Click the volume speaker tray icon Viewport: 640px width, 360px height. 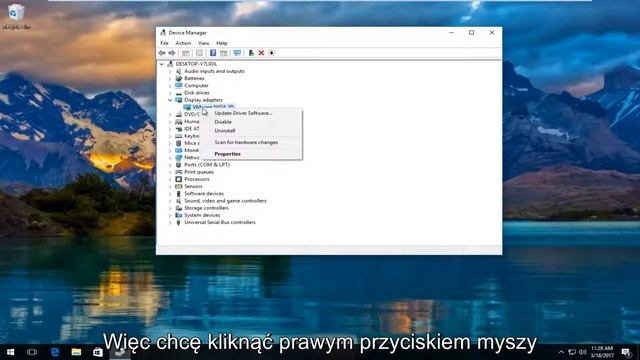pyautogui.click(x=583, y=352)
